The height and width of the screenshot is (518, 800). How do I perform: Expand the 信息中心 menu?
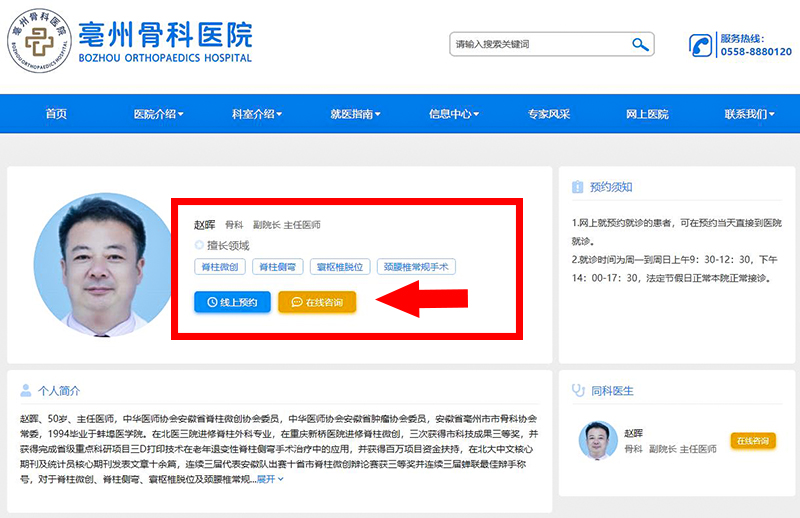453,114
